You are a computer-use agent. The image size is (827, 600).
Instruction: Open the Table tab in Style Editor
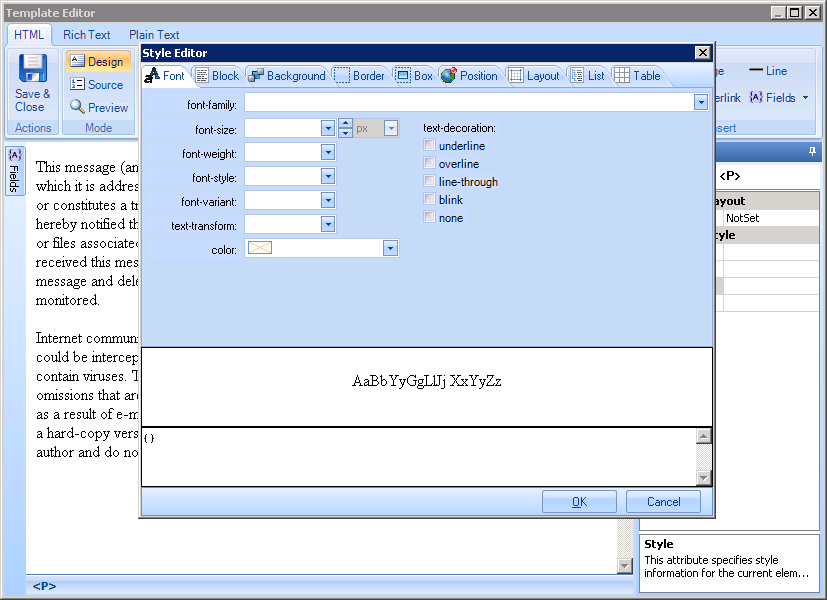coord(638,75)
